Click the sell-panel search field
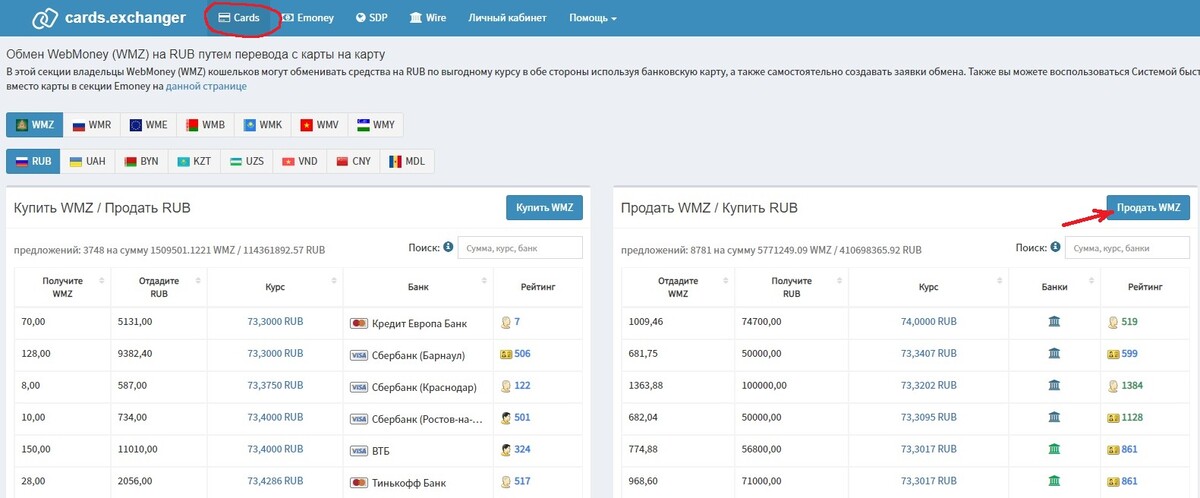The image size is (1200, 498). (1127, 248)
